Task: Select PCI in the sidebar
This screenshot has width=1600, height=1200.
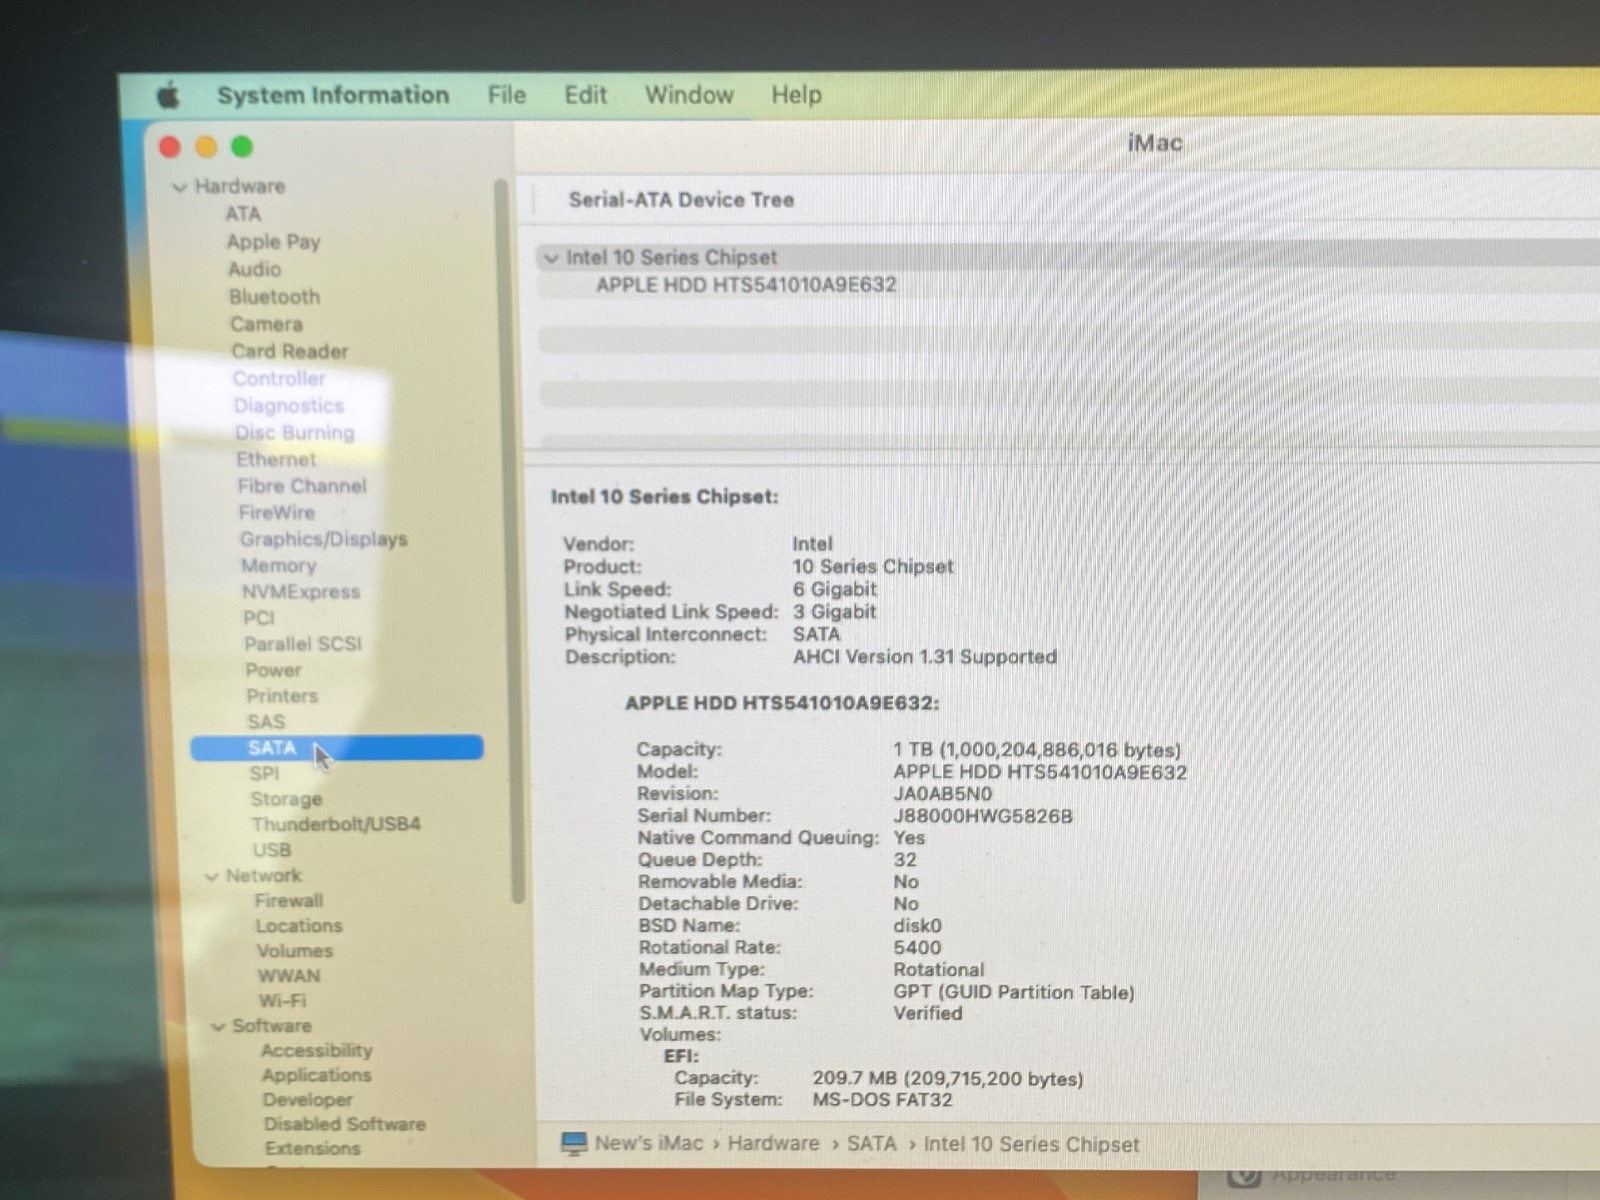Action: [x=258, y=617]
